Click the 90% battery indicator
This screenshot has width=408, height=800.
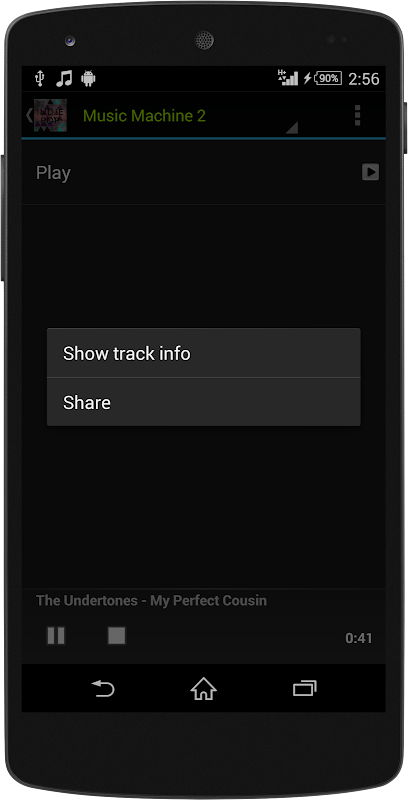[328, 78]
